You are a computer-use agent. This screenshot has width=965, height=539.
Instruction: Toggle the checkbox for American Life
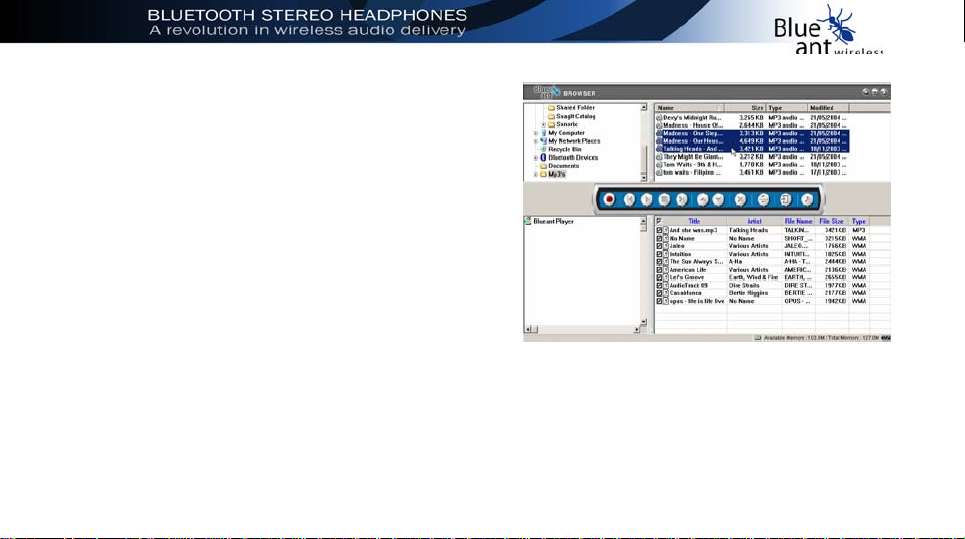coord(659,270)
